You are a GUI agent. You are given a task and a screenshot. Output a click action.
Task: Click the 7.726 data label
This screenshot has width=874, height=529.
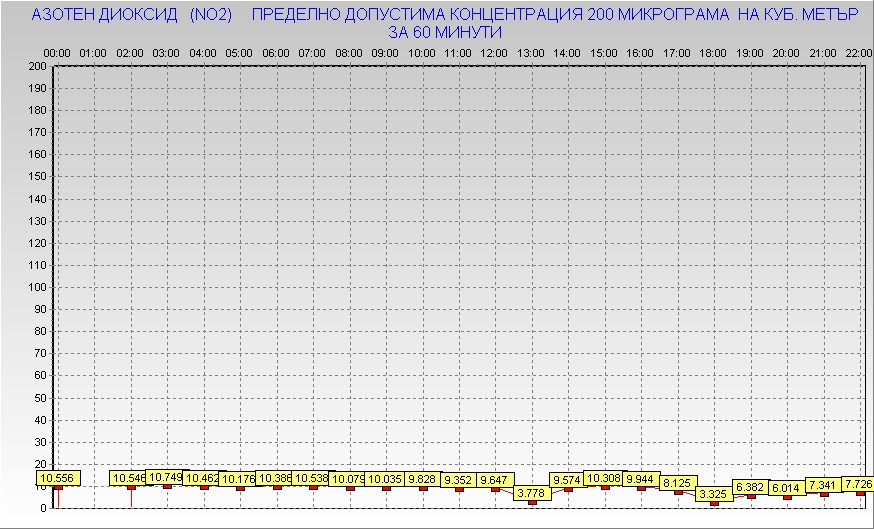858,484
